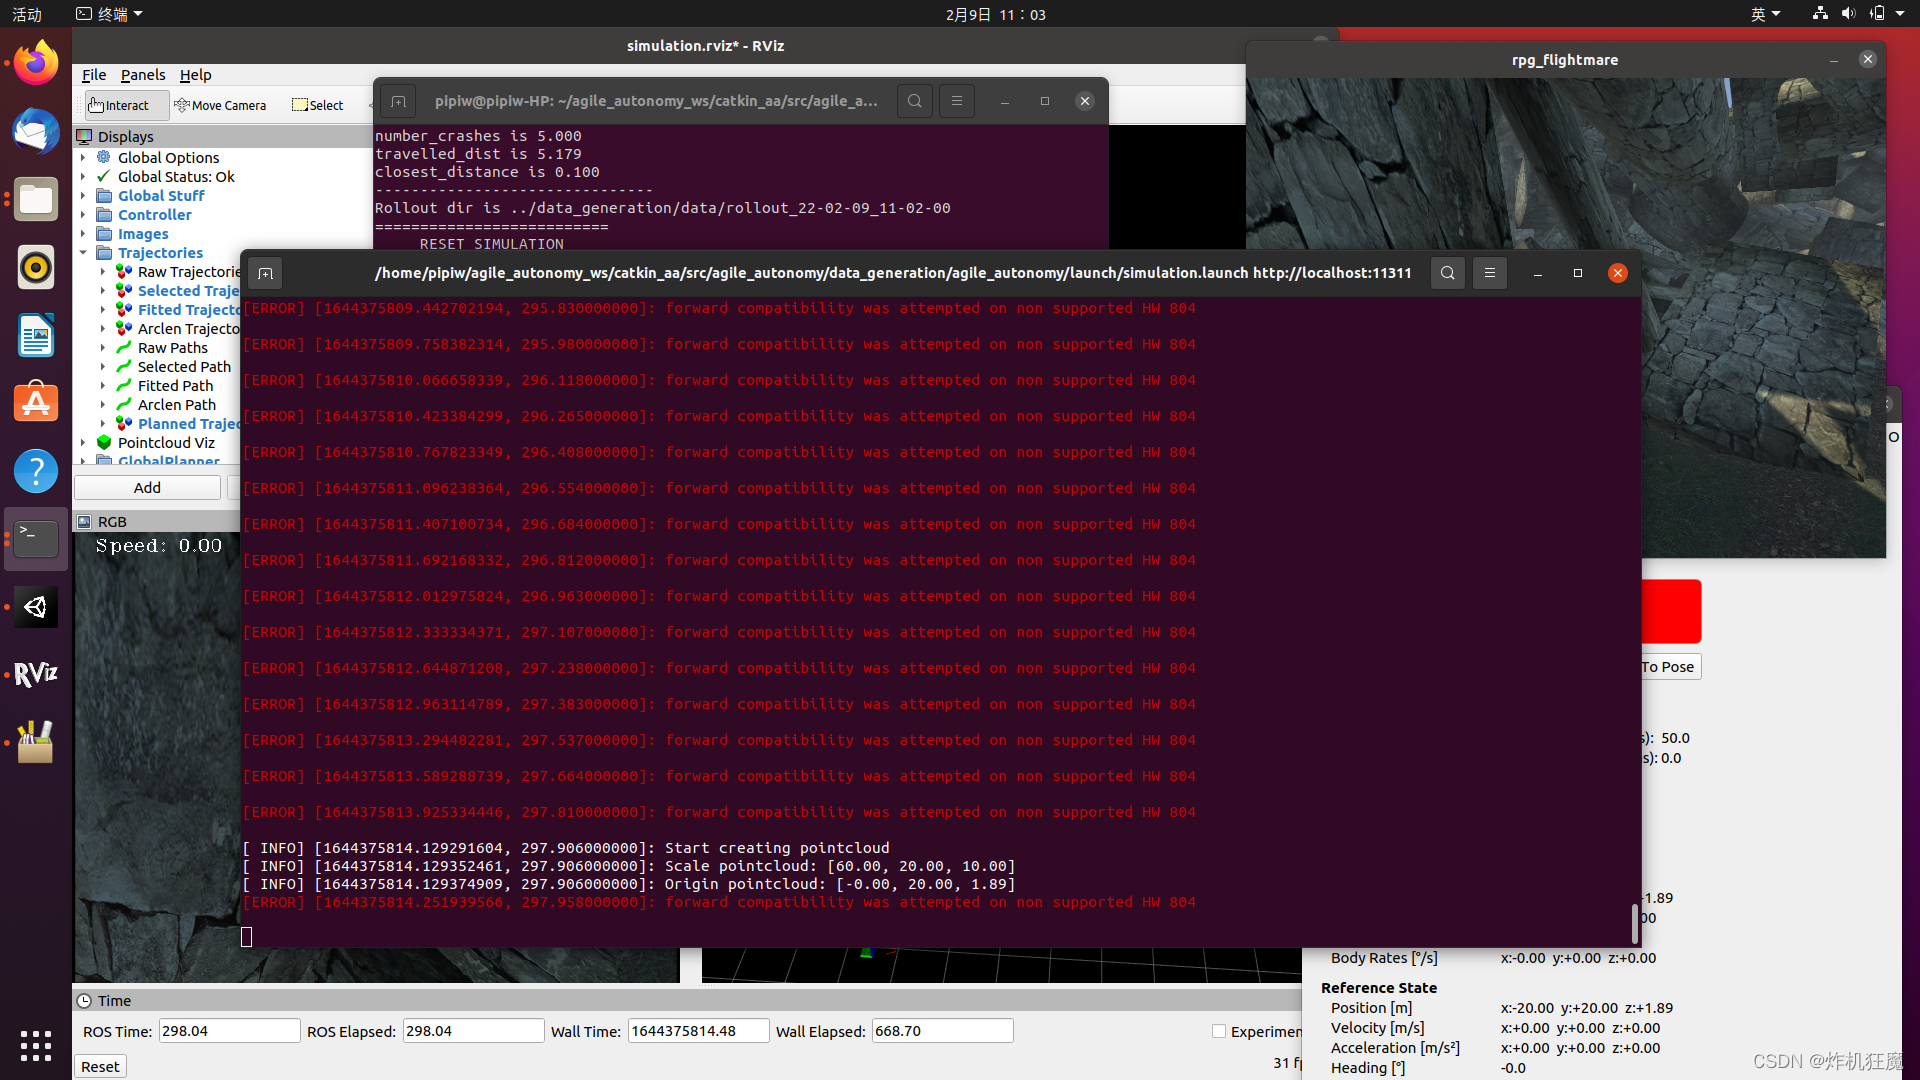Click search icon in the simulation.launch terminal

coord(1447,273)
